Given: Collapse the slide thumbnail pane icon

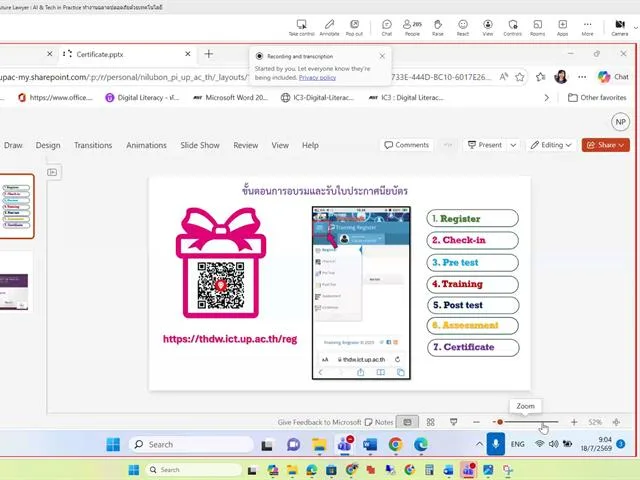Looking at the screenshot, I should (x=52, y=172).
